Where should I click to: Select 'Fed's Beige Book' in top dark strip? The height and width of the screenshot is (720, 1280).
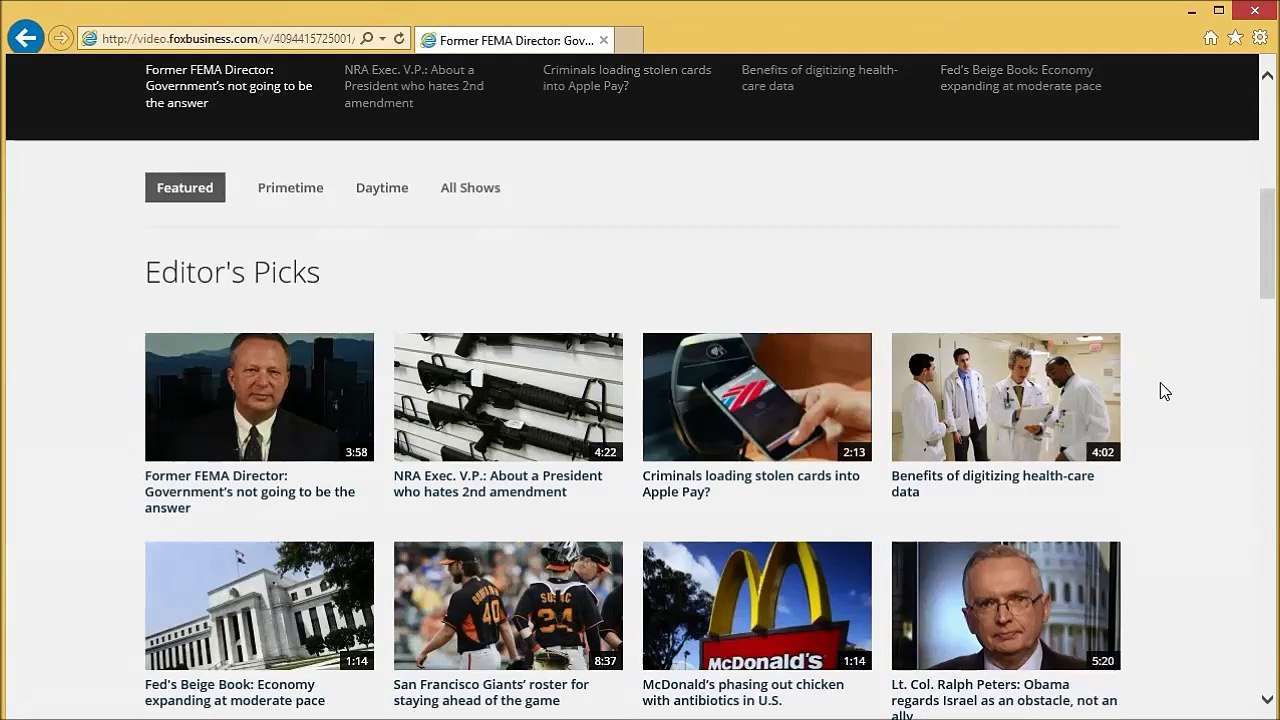[1021, 78]
